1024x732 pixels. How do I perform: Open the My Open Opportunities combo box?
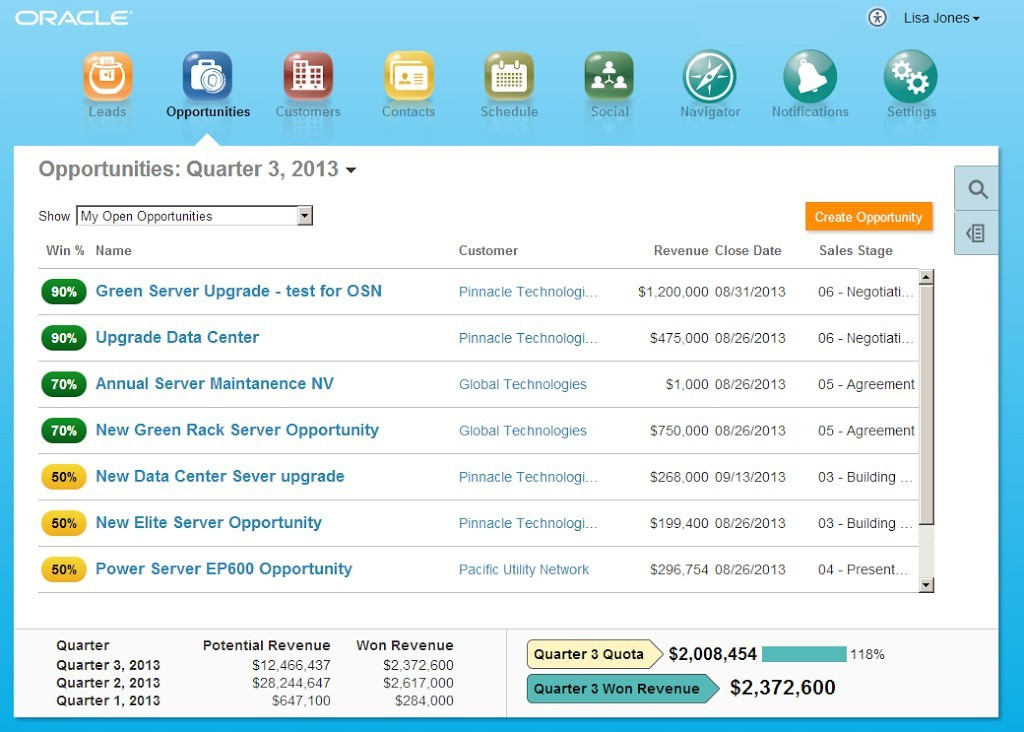195,216
